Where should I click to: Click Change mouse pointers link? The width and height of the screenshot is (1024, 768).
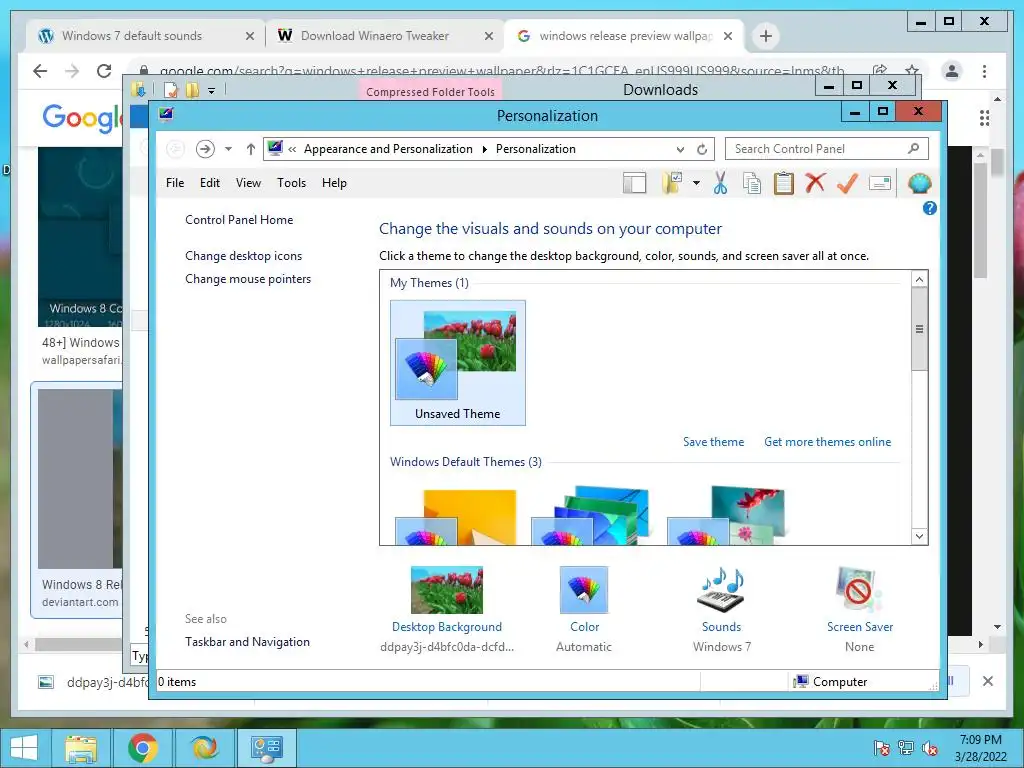tap(248, 279)
